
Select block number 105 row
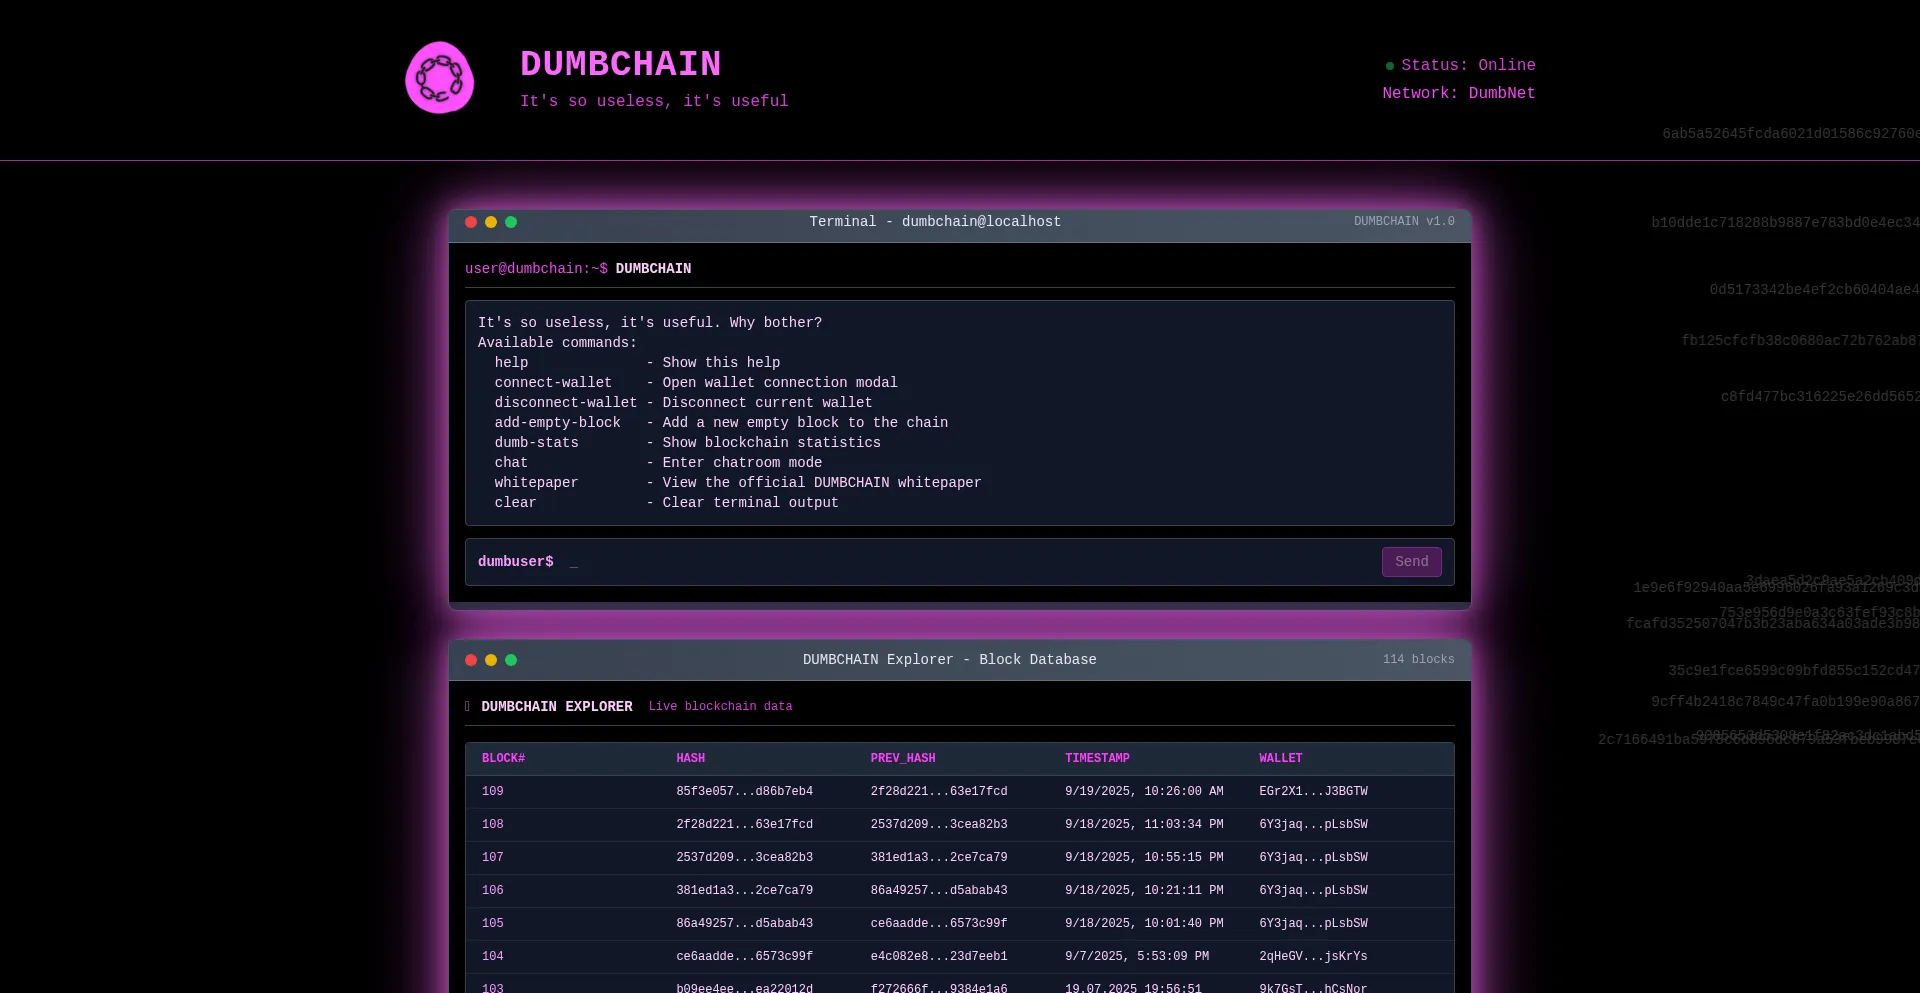pos(493,923)
